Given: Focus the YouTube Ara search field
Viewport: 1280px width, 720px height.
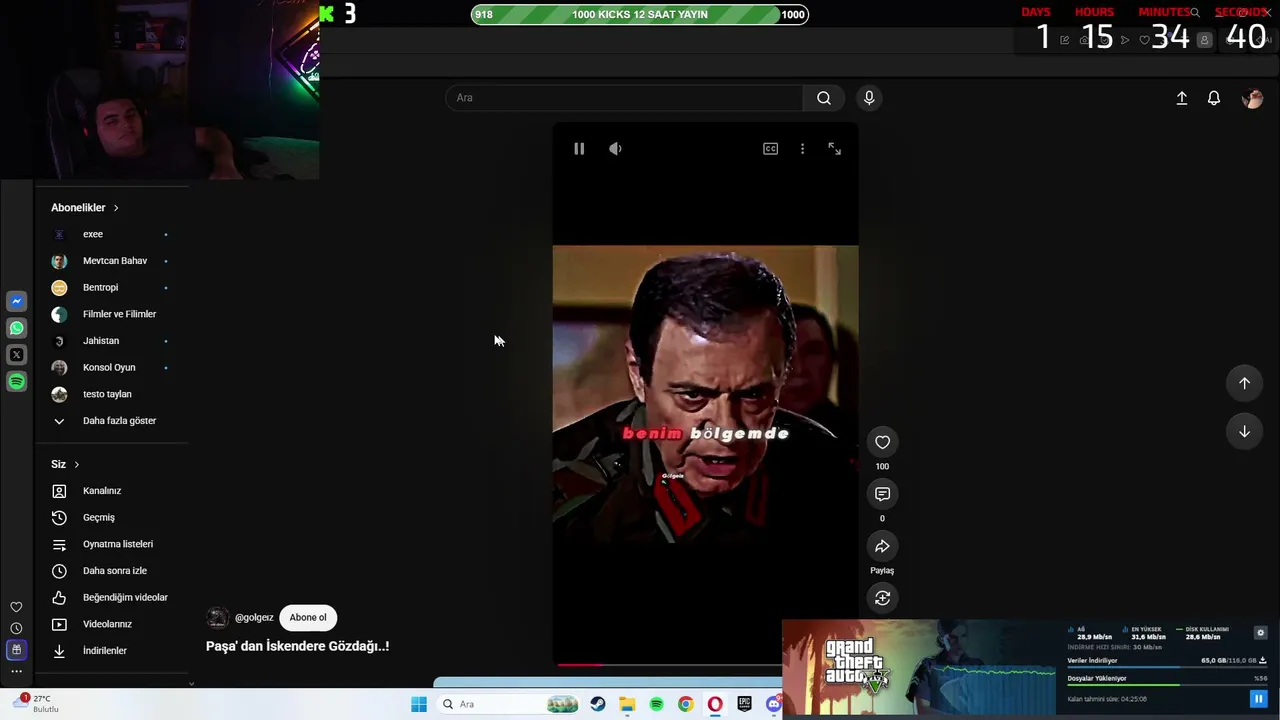Looking at the screenshot, I should coord(624,98).
